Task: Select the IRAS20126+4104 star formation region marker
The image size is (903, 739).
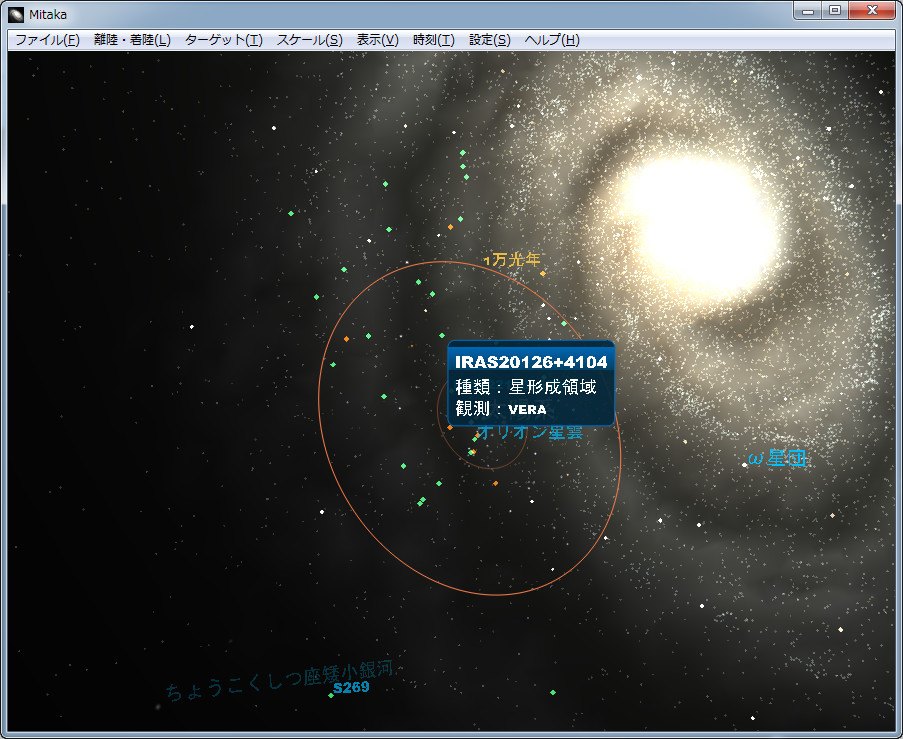Action: point(450,427)
